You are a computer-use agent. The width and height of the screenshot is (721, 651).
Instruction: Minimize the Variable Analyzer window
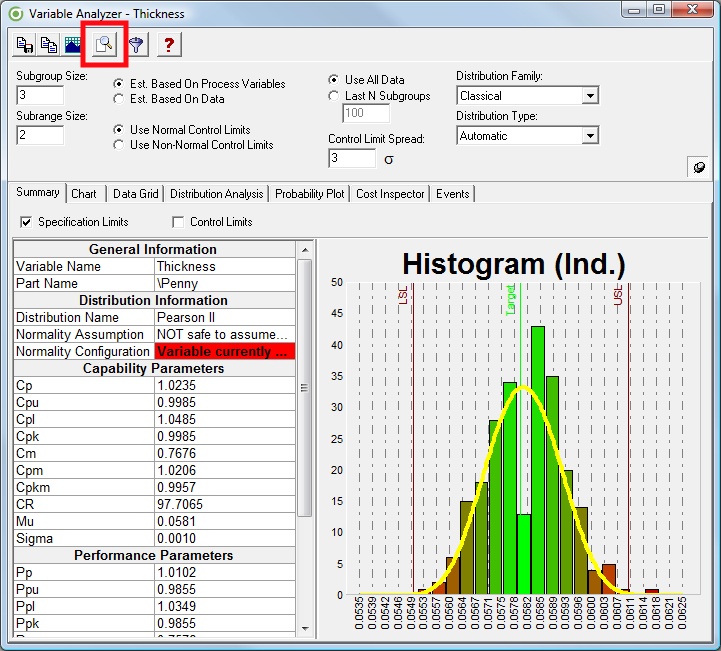tap(635, 9)
